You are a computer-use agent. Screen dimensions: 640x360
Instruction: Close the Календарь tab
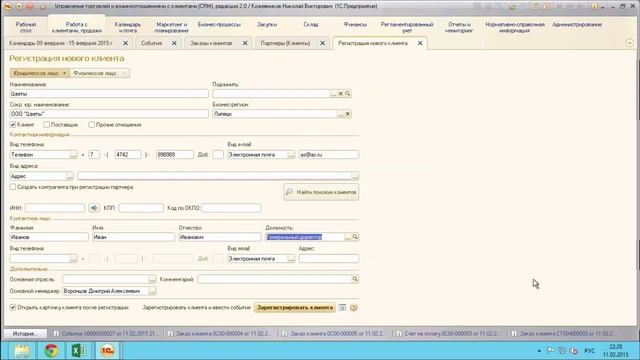tap(125, 43)
